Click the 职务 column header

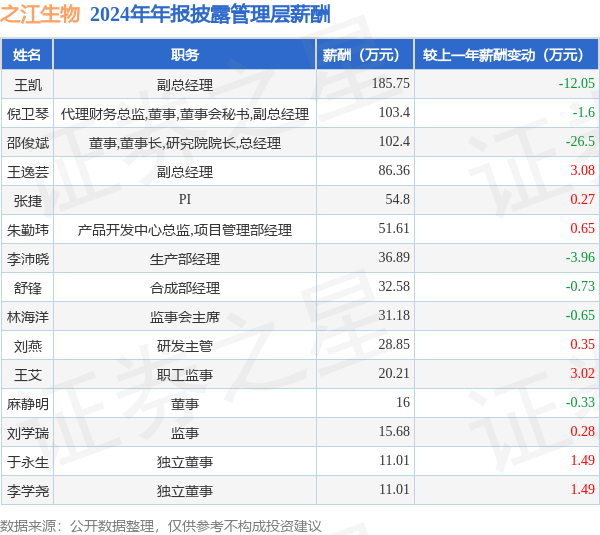(x=185, y=55)
